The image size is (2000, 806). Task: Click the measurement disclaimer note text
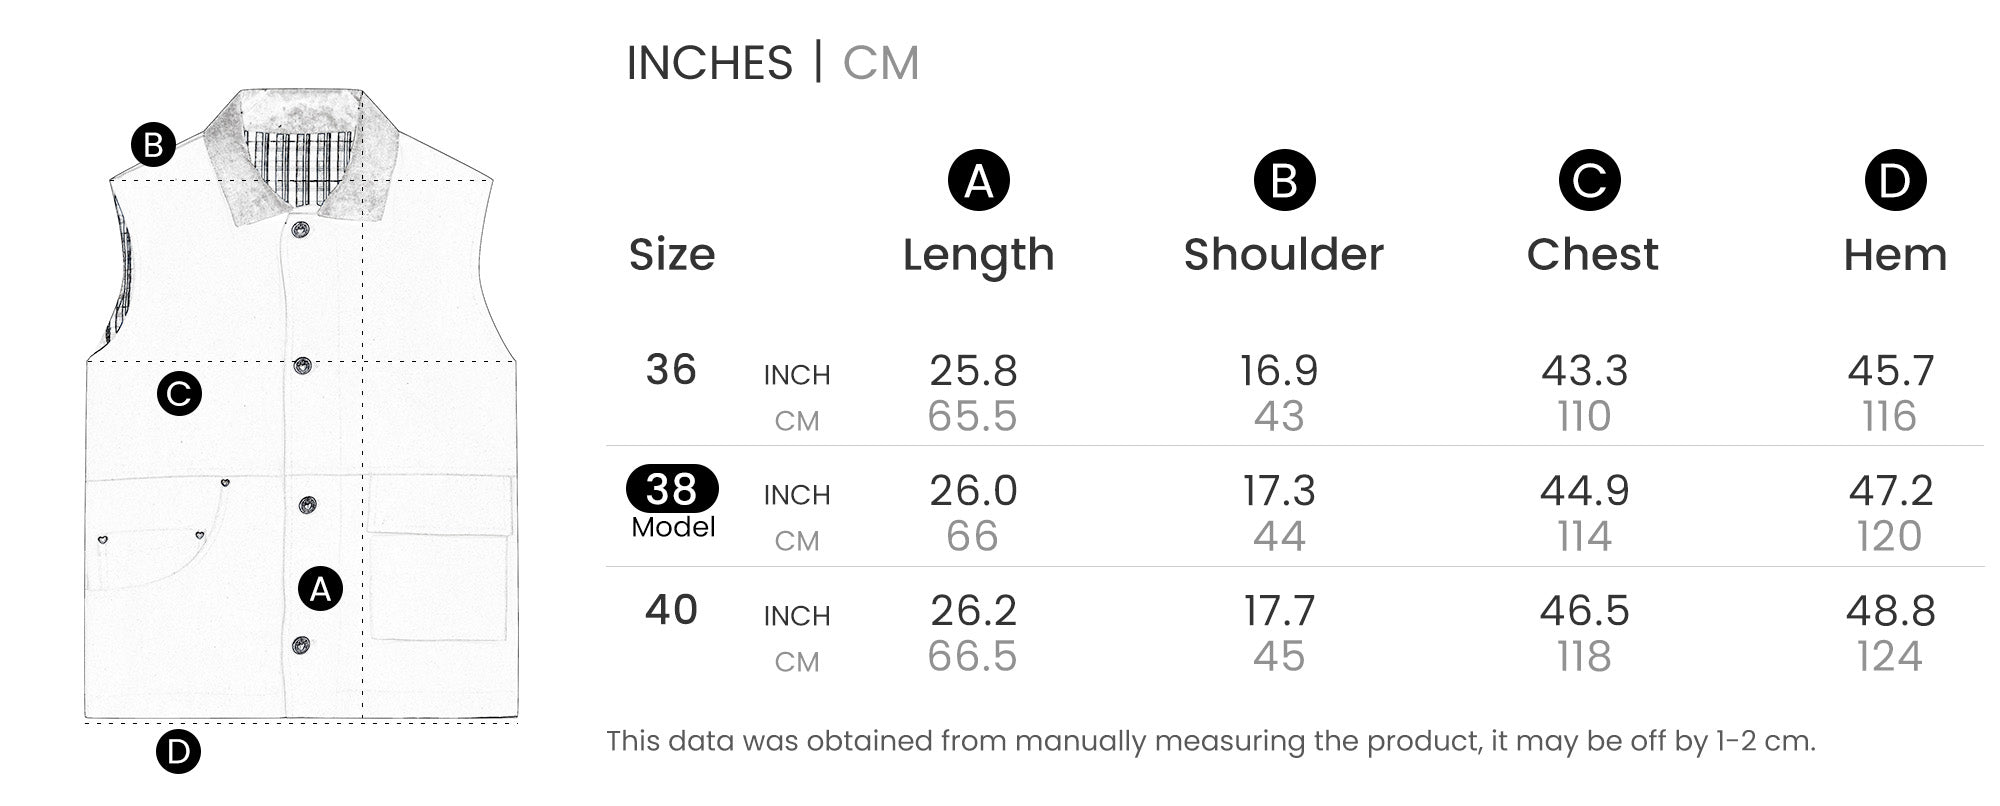(1211, 741)
